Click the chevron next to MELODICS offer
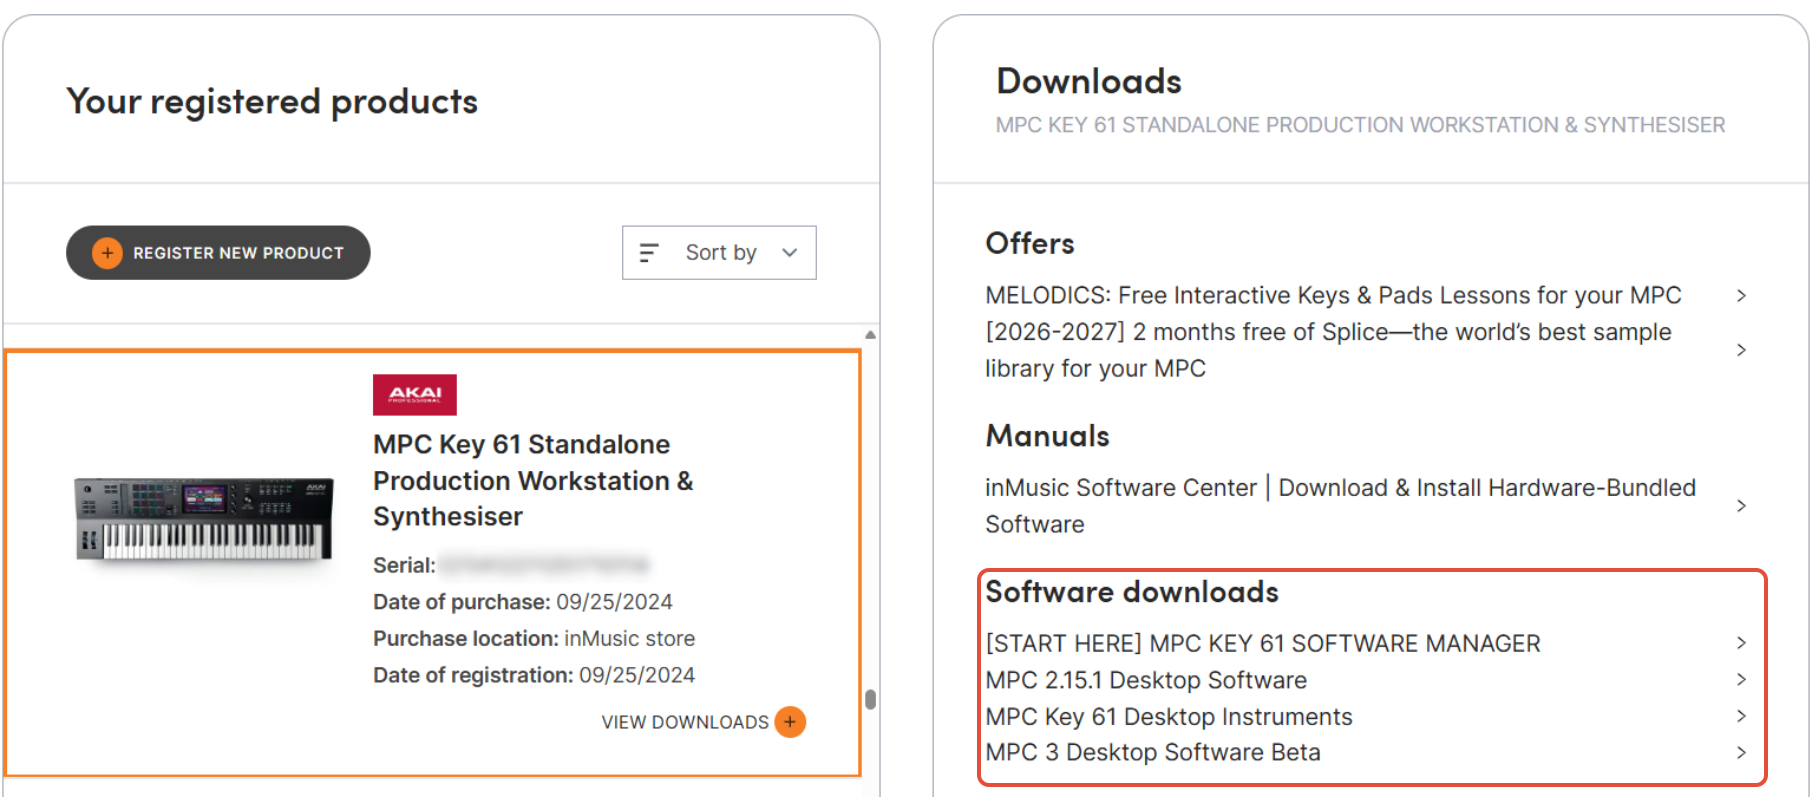 pyautogui.click(x=1741, y=295)
